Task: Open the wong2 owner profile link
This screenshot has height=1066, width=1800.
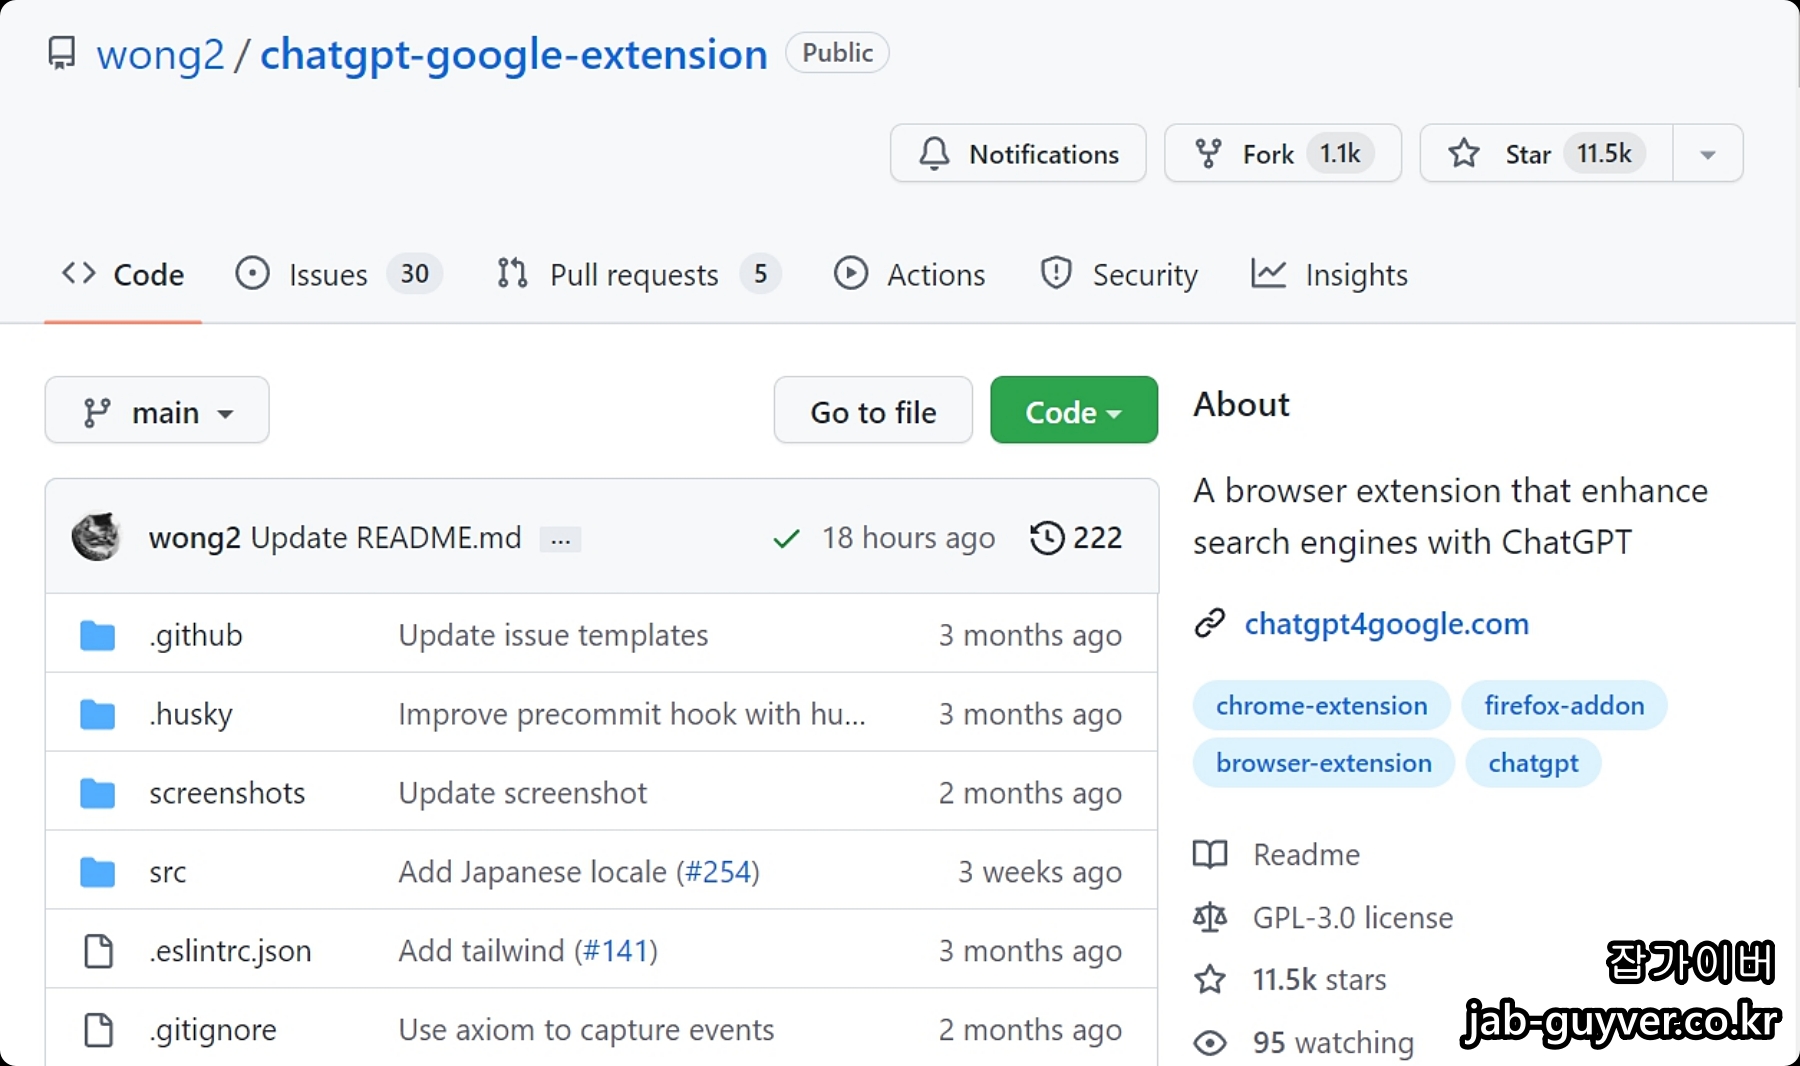Action: (x=160, y=54)
